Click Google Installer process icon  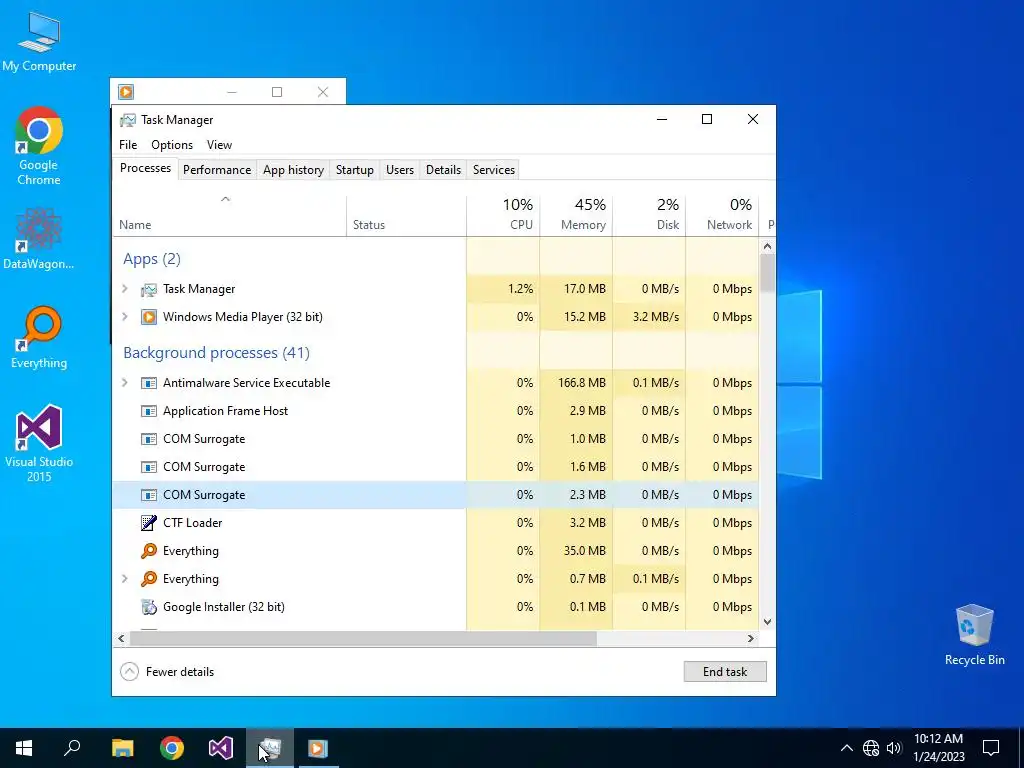point(149,607)
